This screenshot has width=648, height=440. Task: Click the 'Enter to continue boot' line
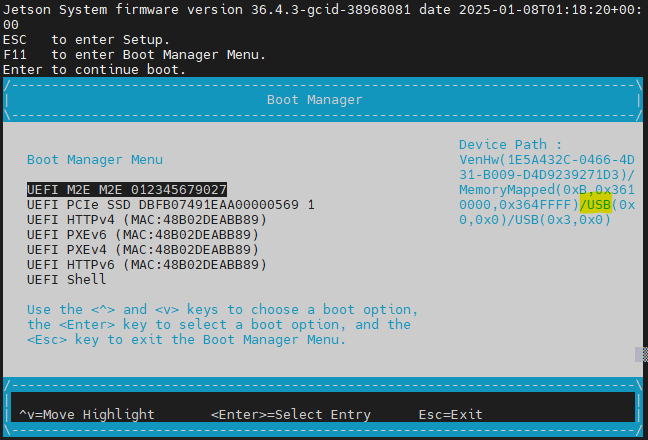click(x=94, y=69)
